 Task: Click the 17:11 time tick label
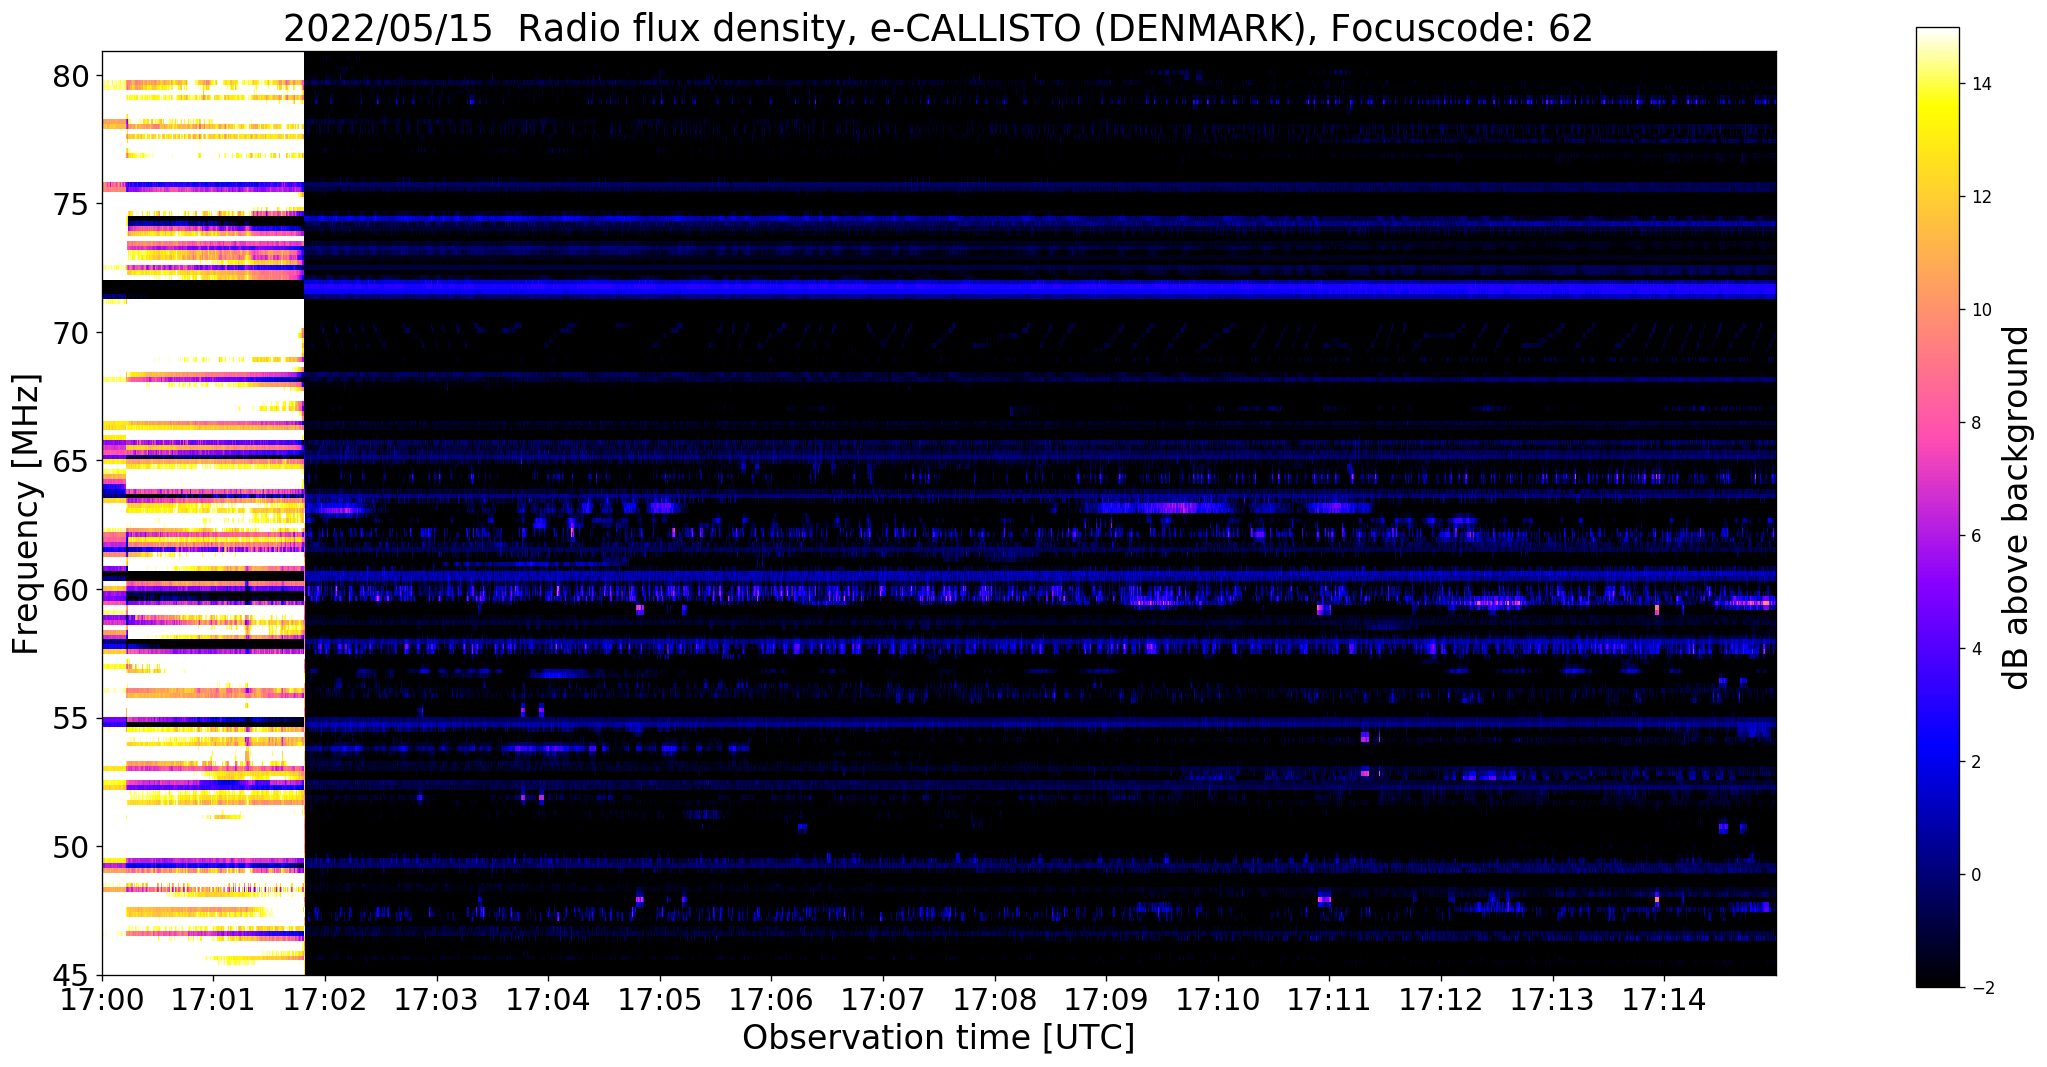pos(1330,999)
